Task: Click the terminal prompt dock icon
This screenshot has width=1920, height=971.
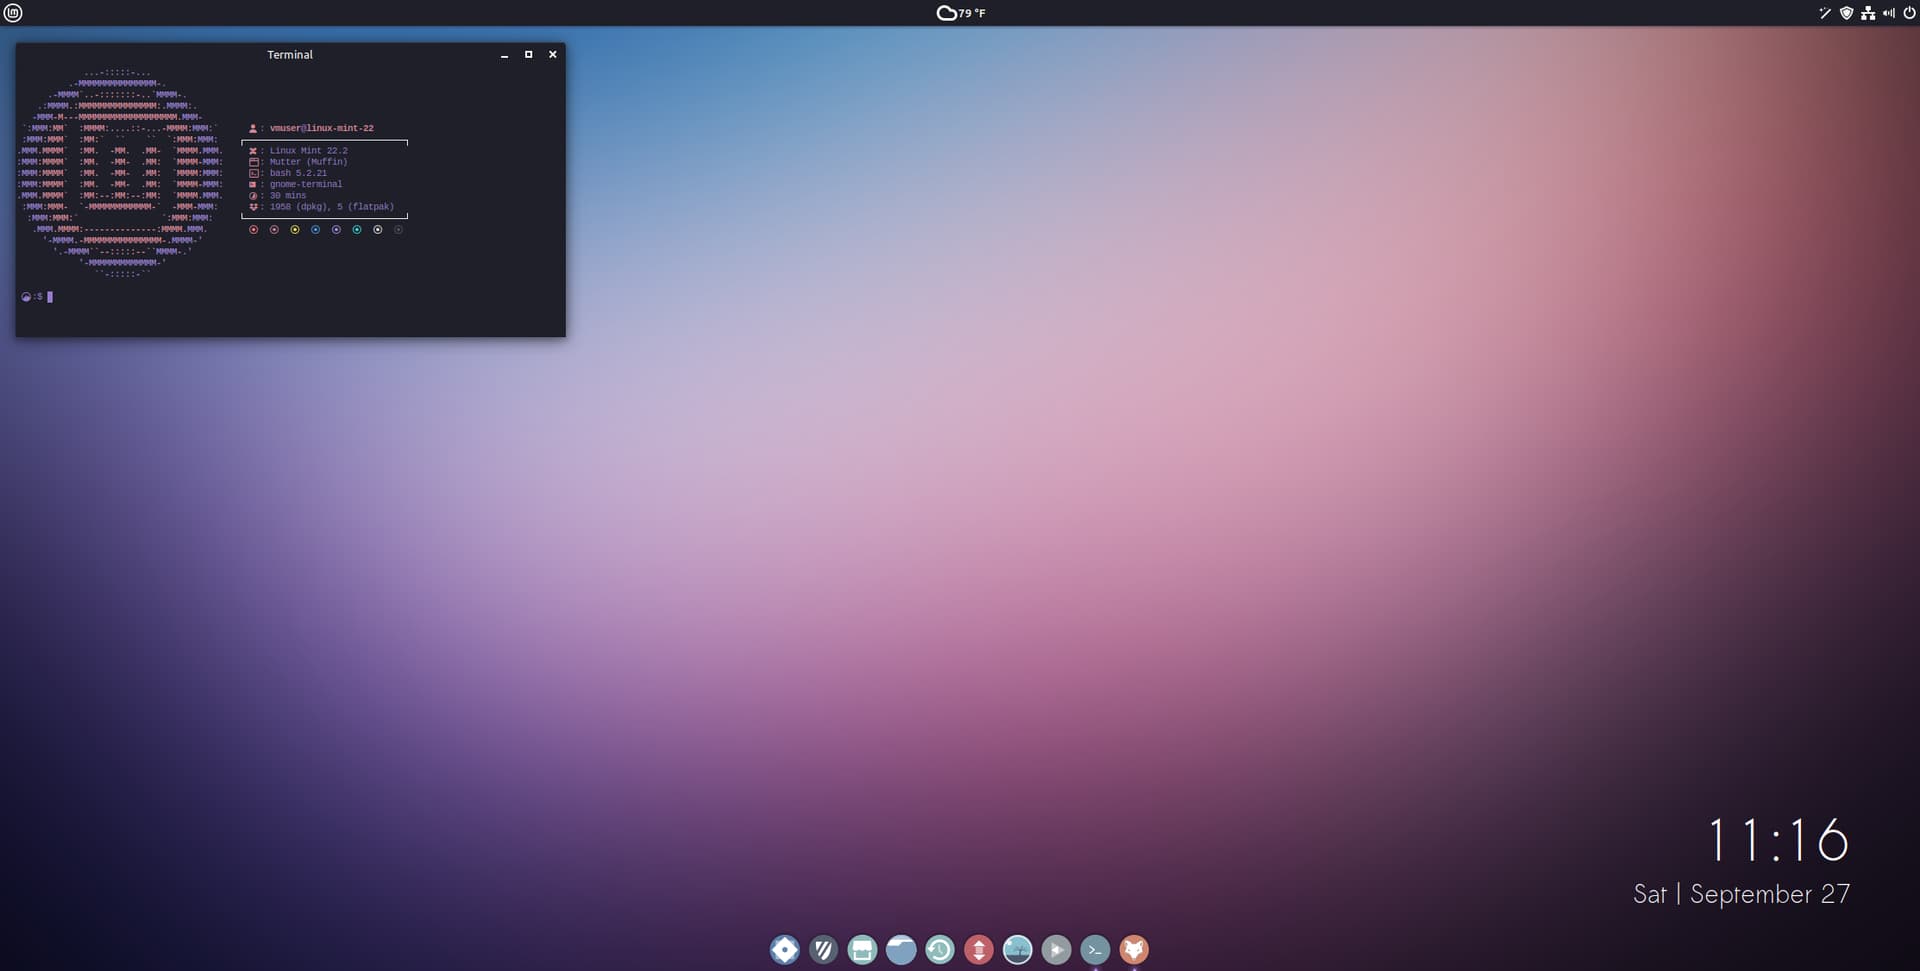Action: [1095, 949]
